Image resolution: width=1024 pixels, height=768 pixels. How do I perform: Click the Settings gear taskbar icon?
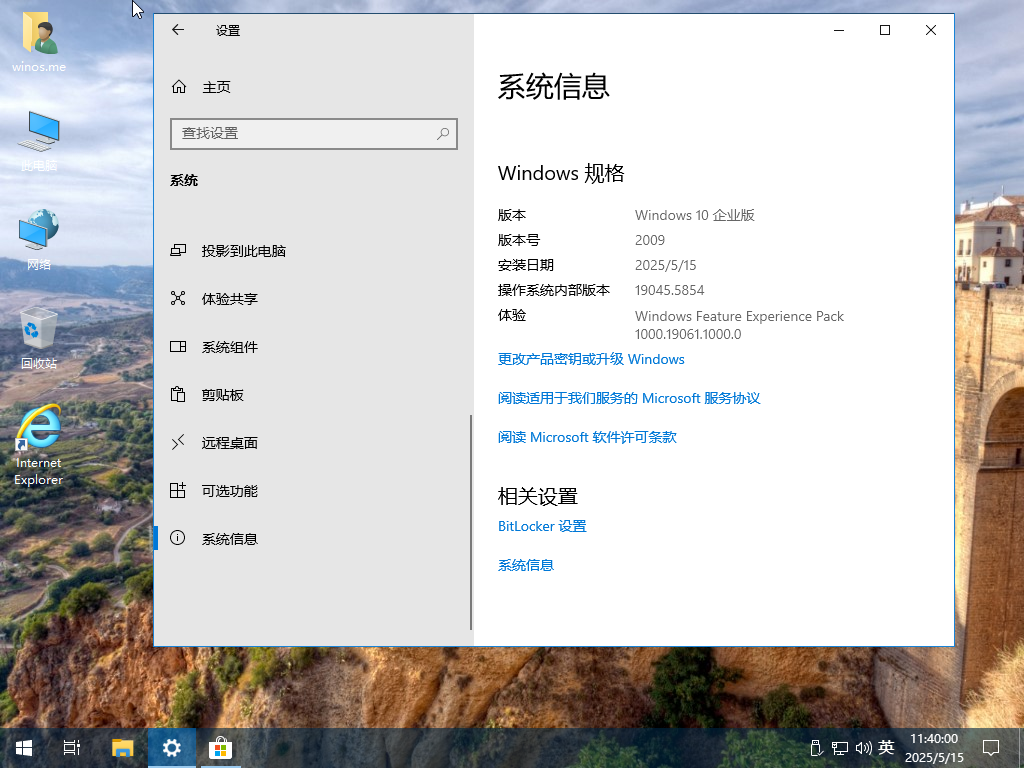click(172, 748)
